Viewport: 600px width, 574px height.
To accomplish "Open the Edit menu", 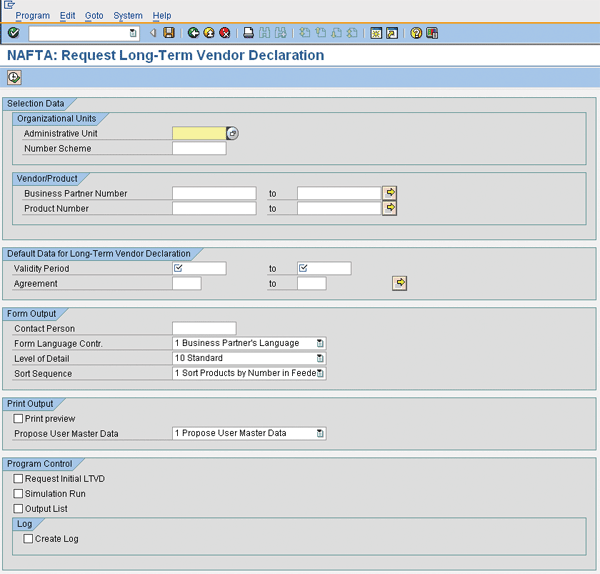I will tap(67, 16).
